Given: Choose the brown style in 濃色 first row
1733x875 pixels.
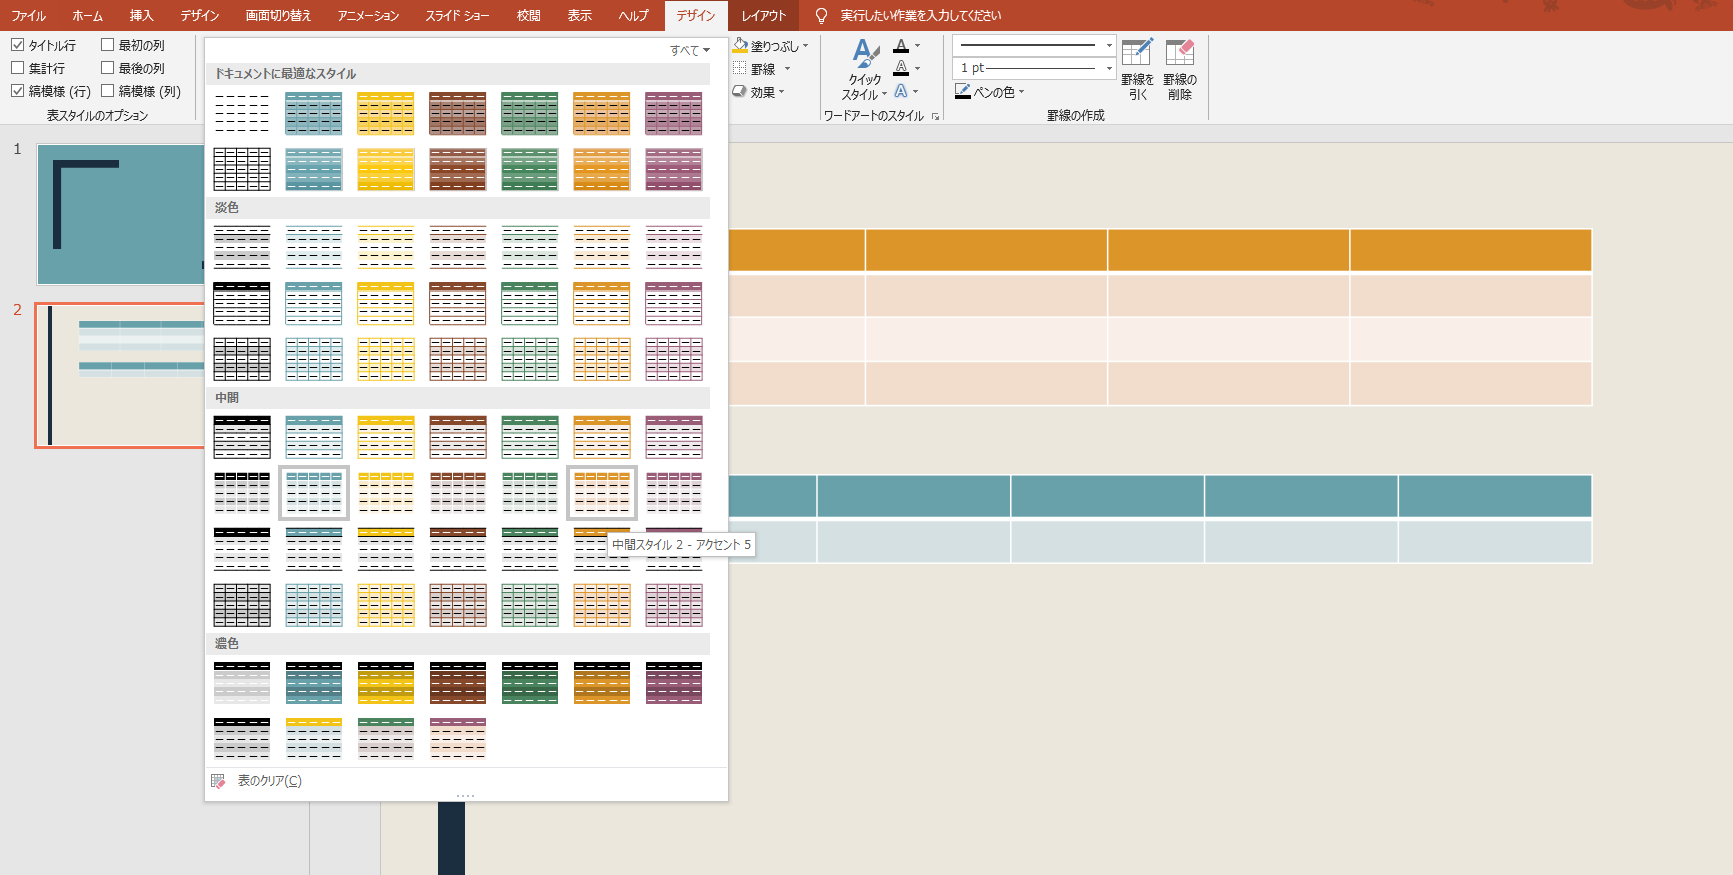Looking at the screenshot, I should pos(458,684).
